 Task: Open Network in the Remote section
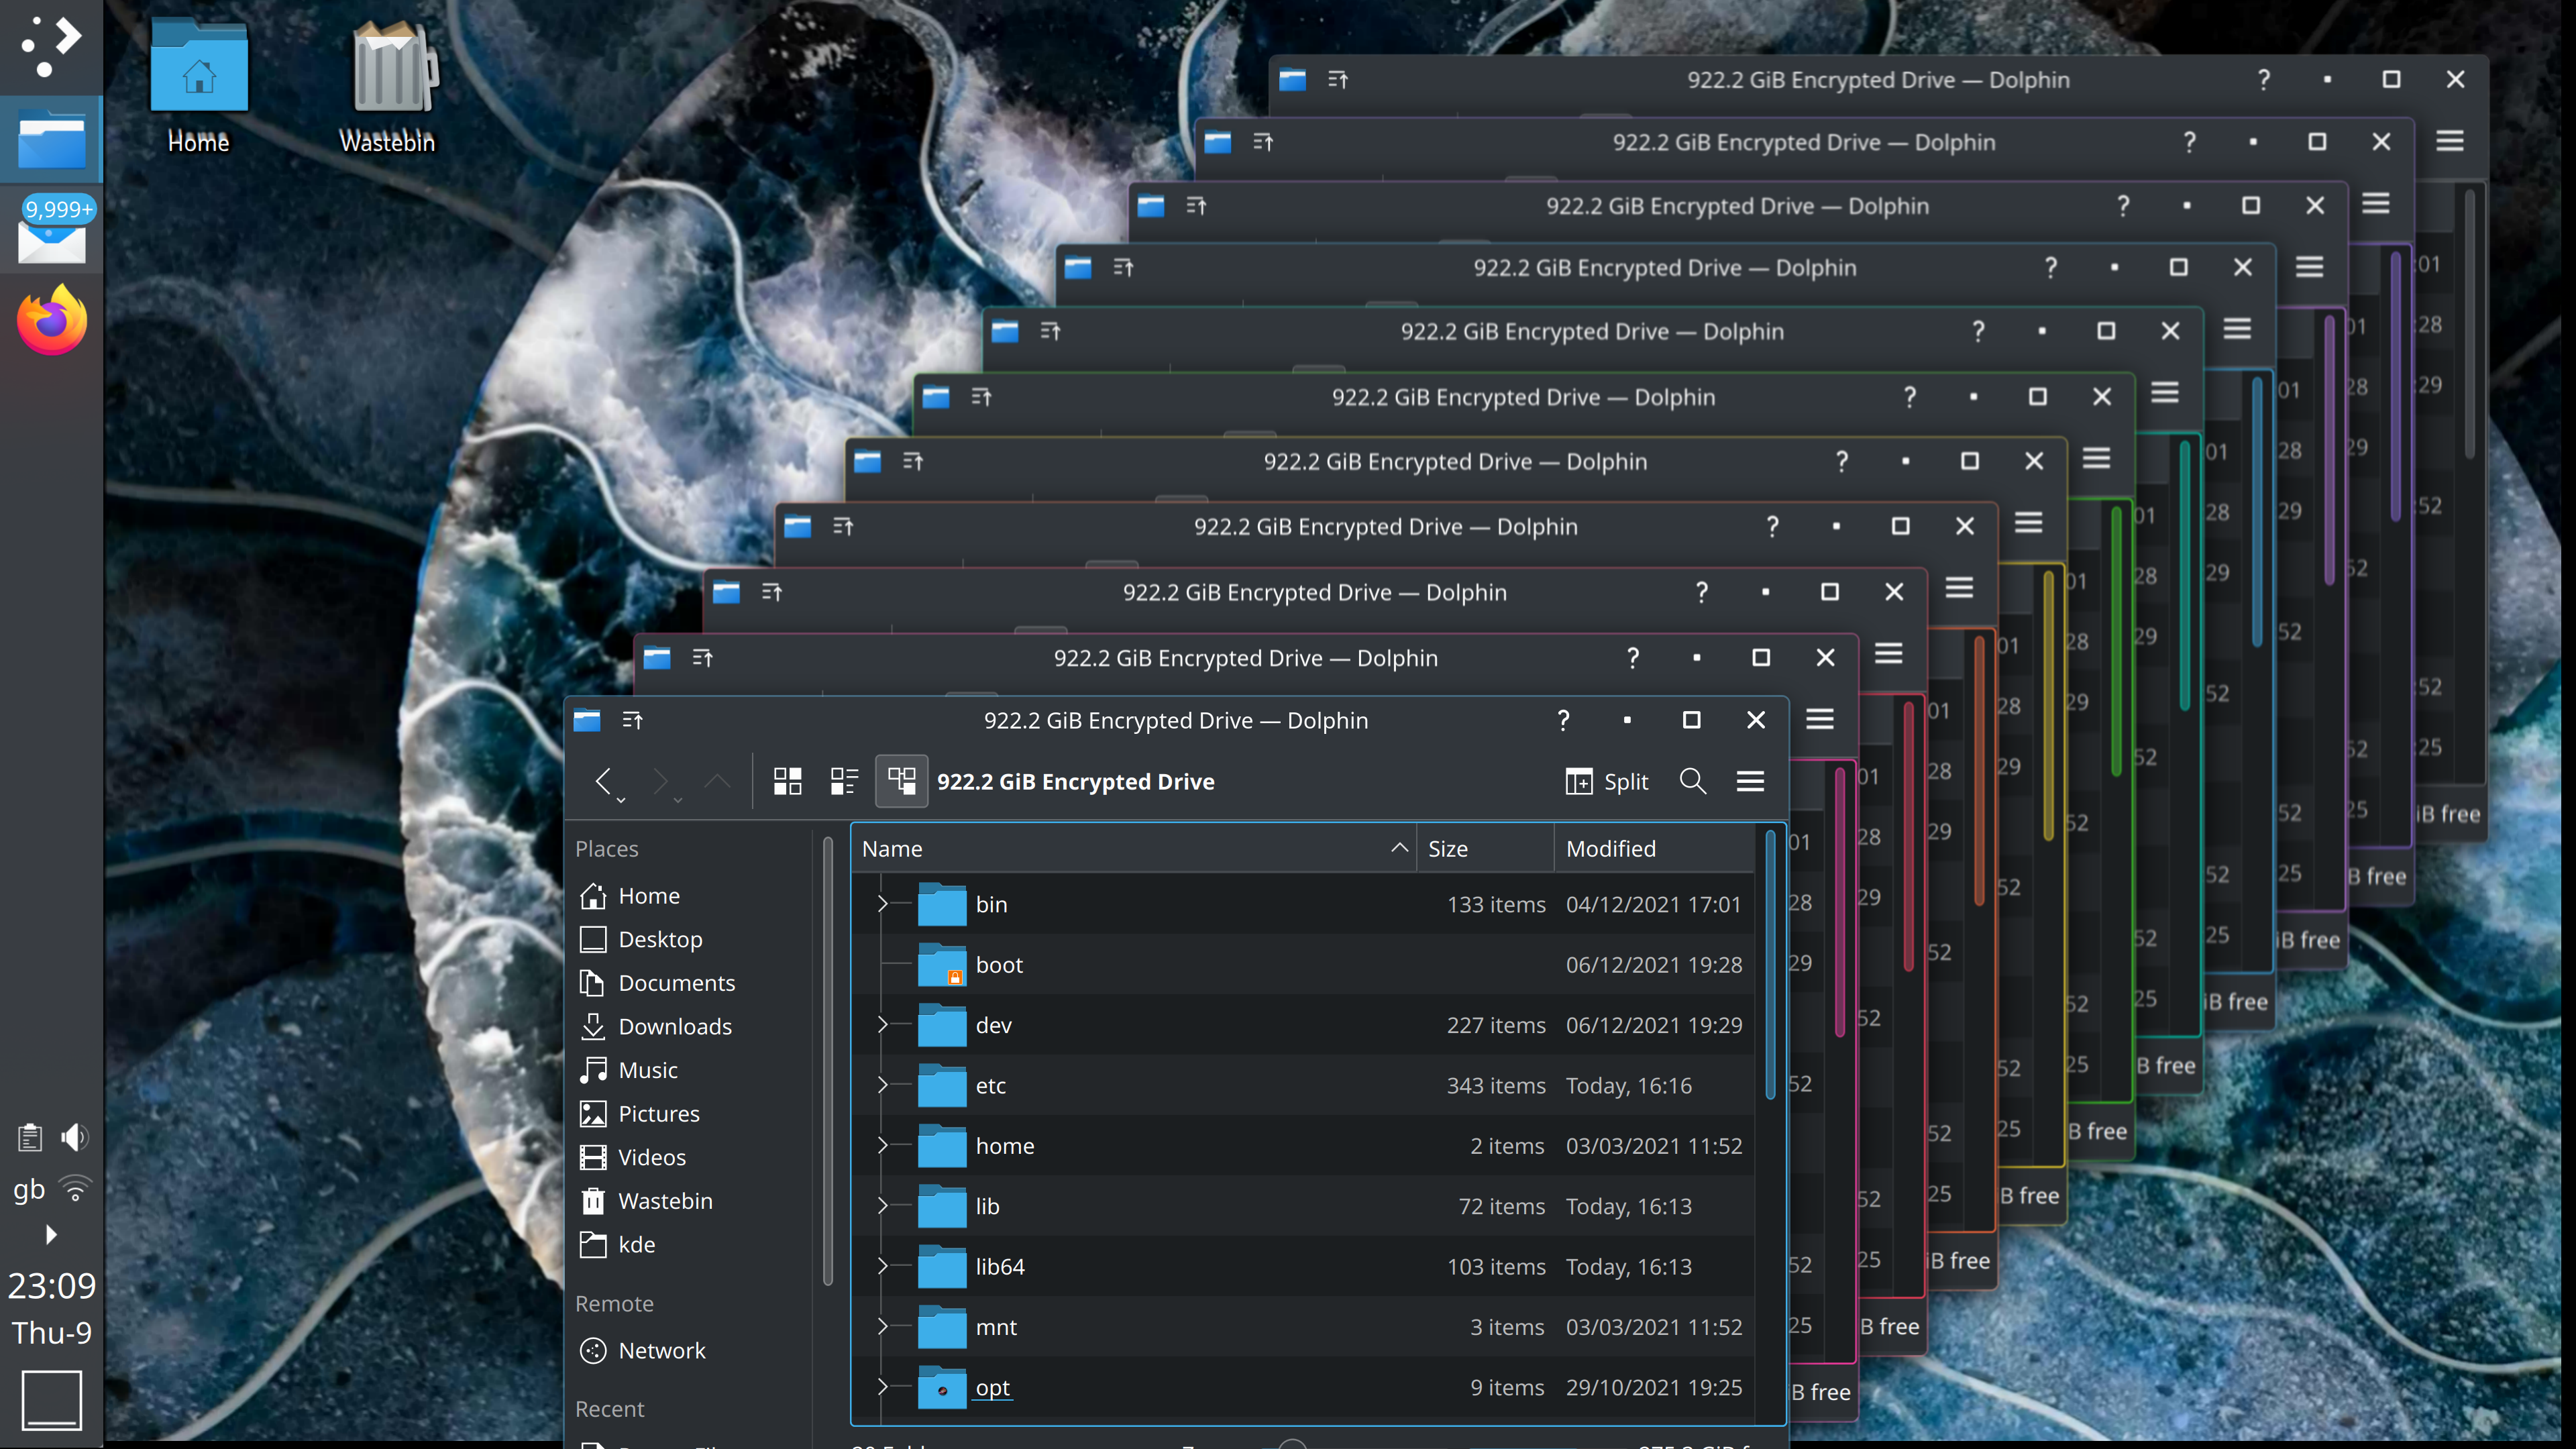(661, 1350)
